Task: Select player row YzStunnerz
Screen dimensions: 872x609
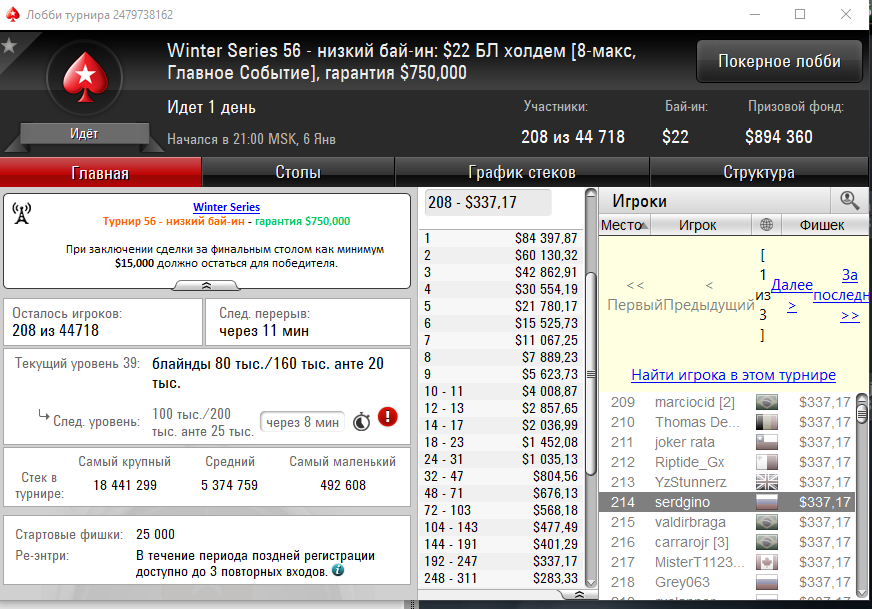Action: point(727,482)
